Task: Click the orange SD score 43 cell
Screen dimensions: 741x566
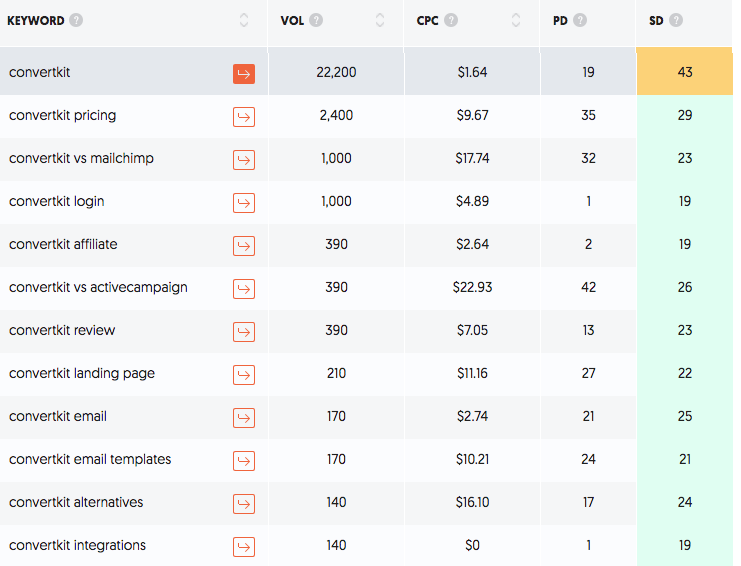Action: tap(684, 73)
